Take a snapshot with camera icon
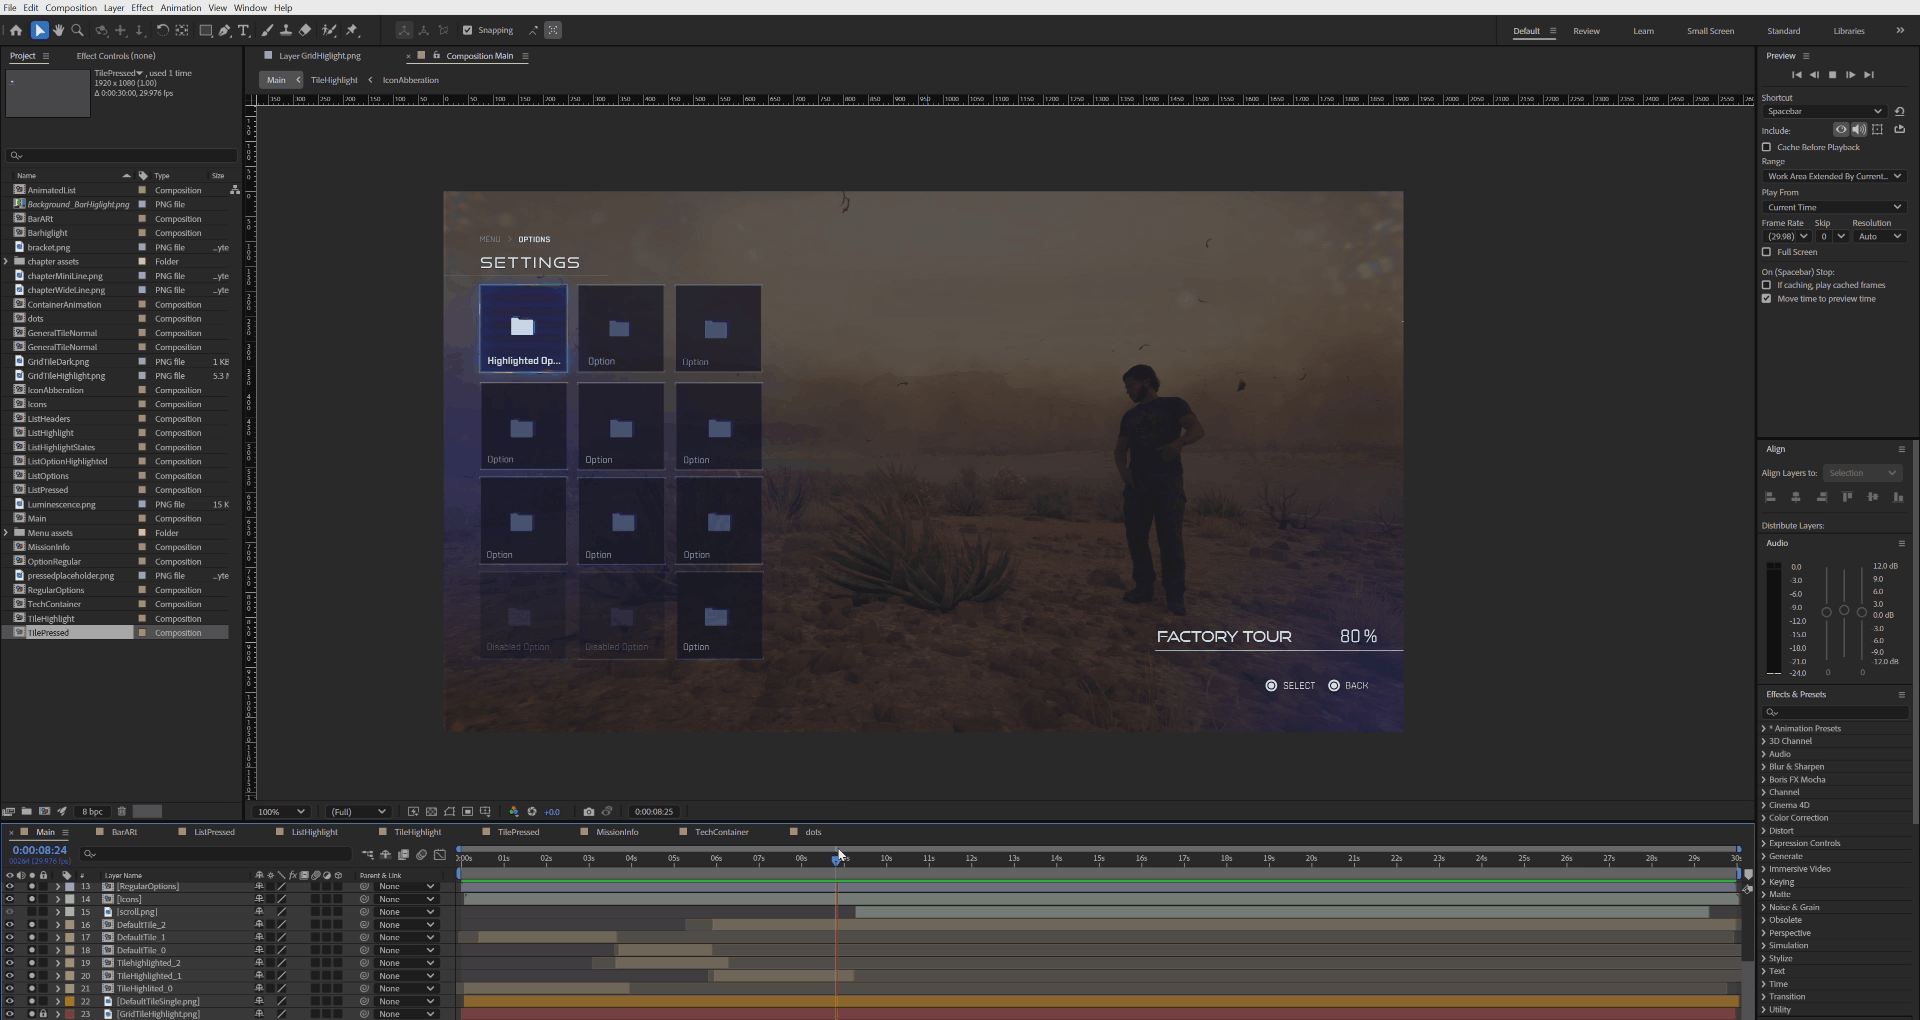The height and width of the screenshot is (1020, 1920). [589, 812]
